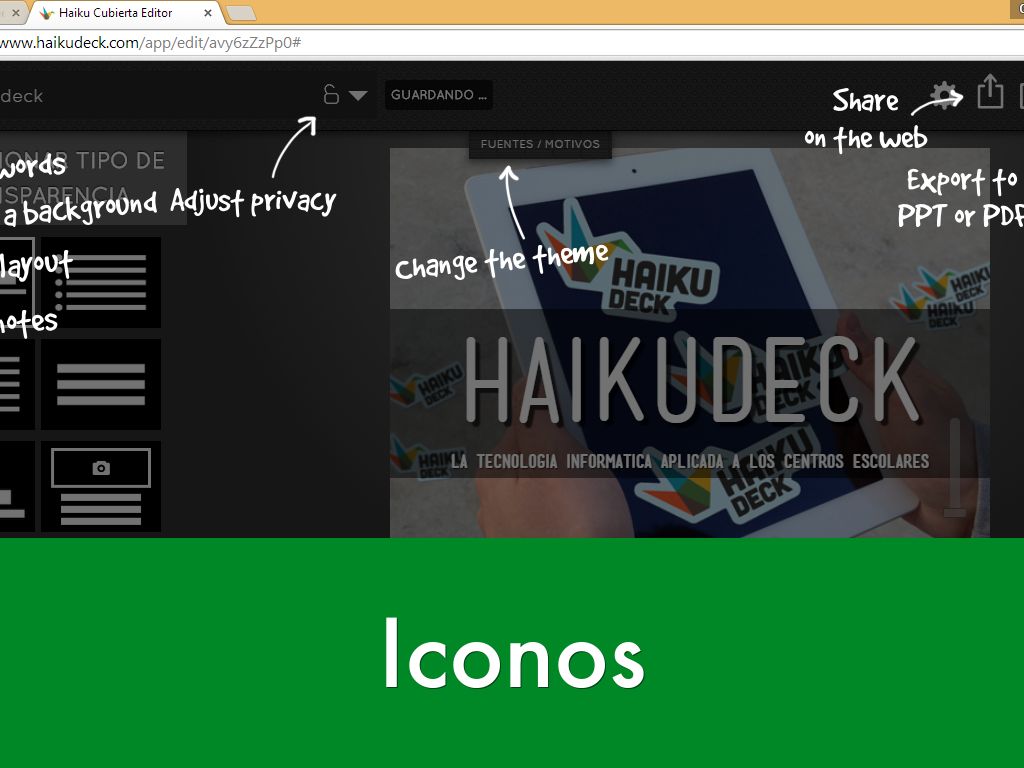Click the vertical slider on slide's right edge
This screenshot has width=1024, height=768.
click(955, 465)
